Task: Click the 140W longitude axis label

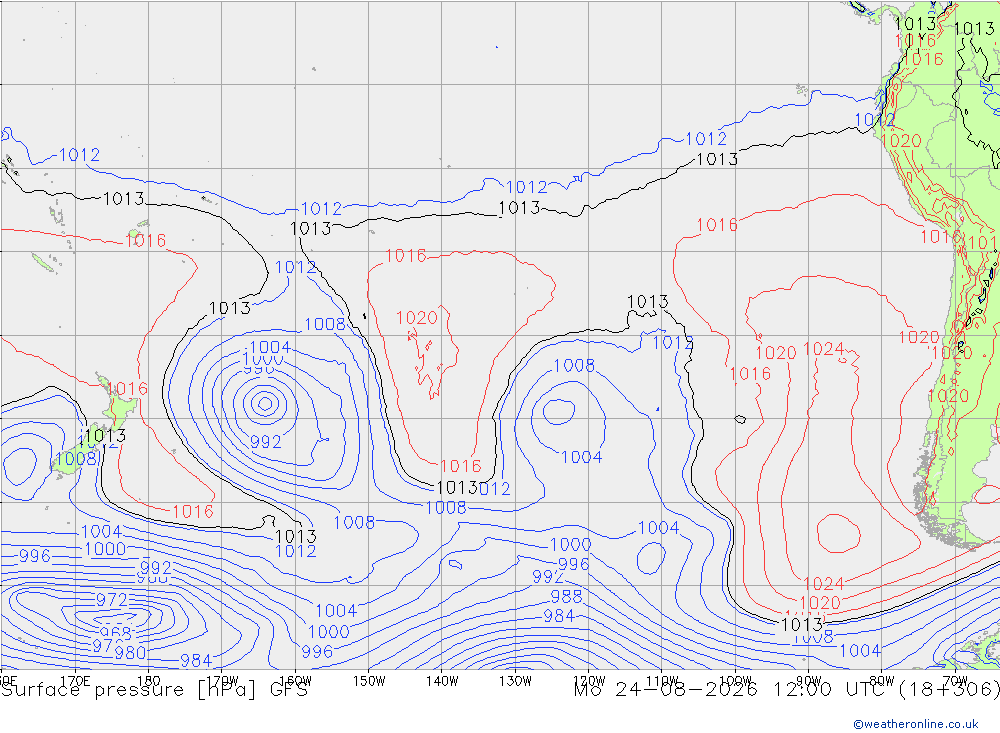Action: click(442, 681)
